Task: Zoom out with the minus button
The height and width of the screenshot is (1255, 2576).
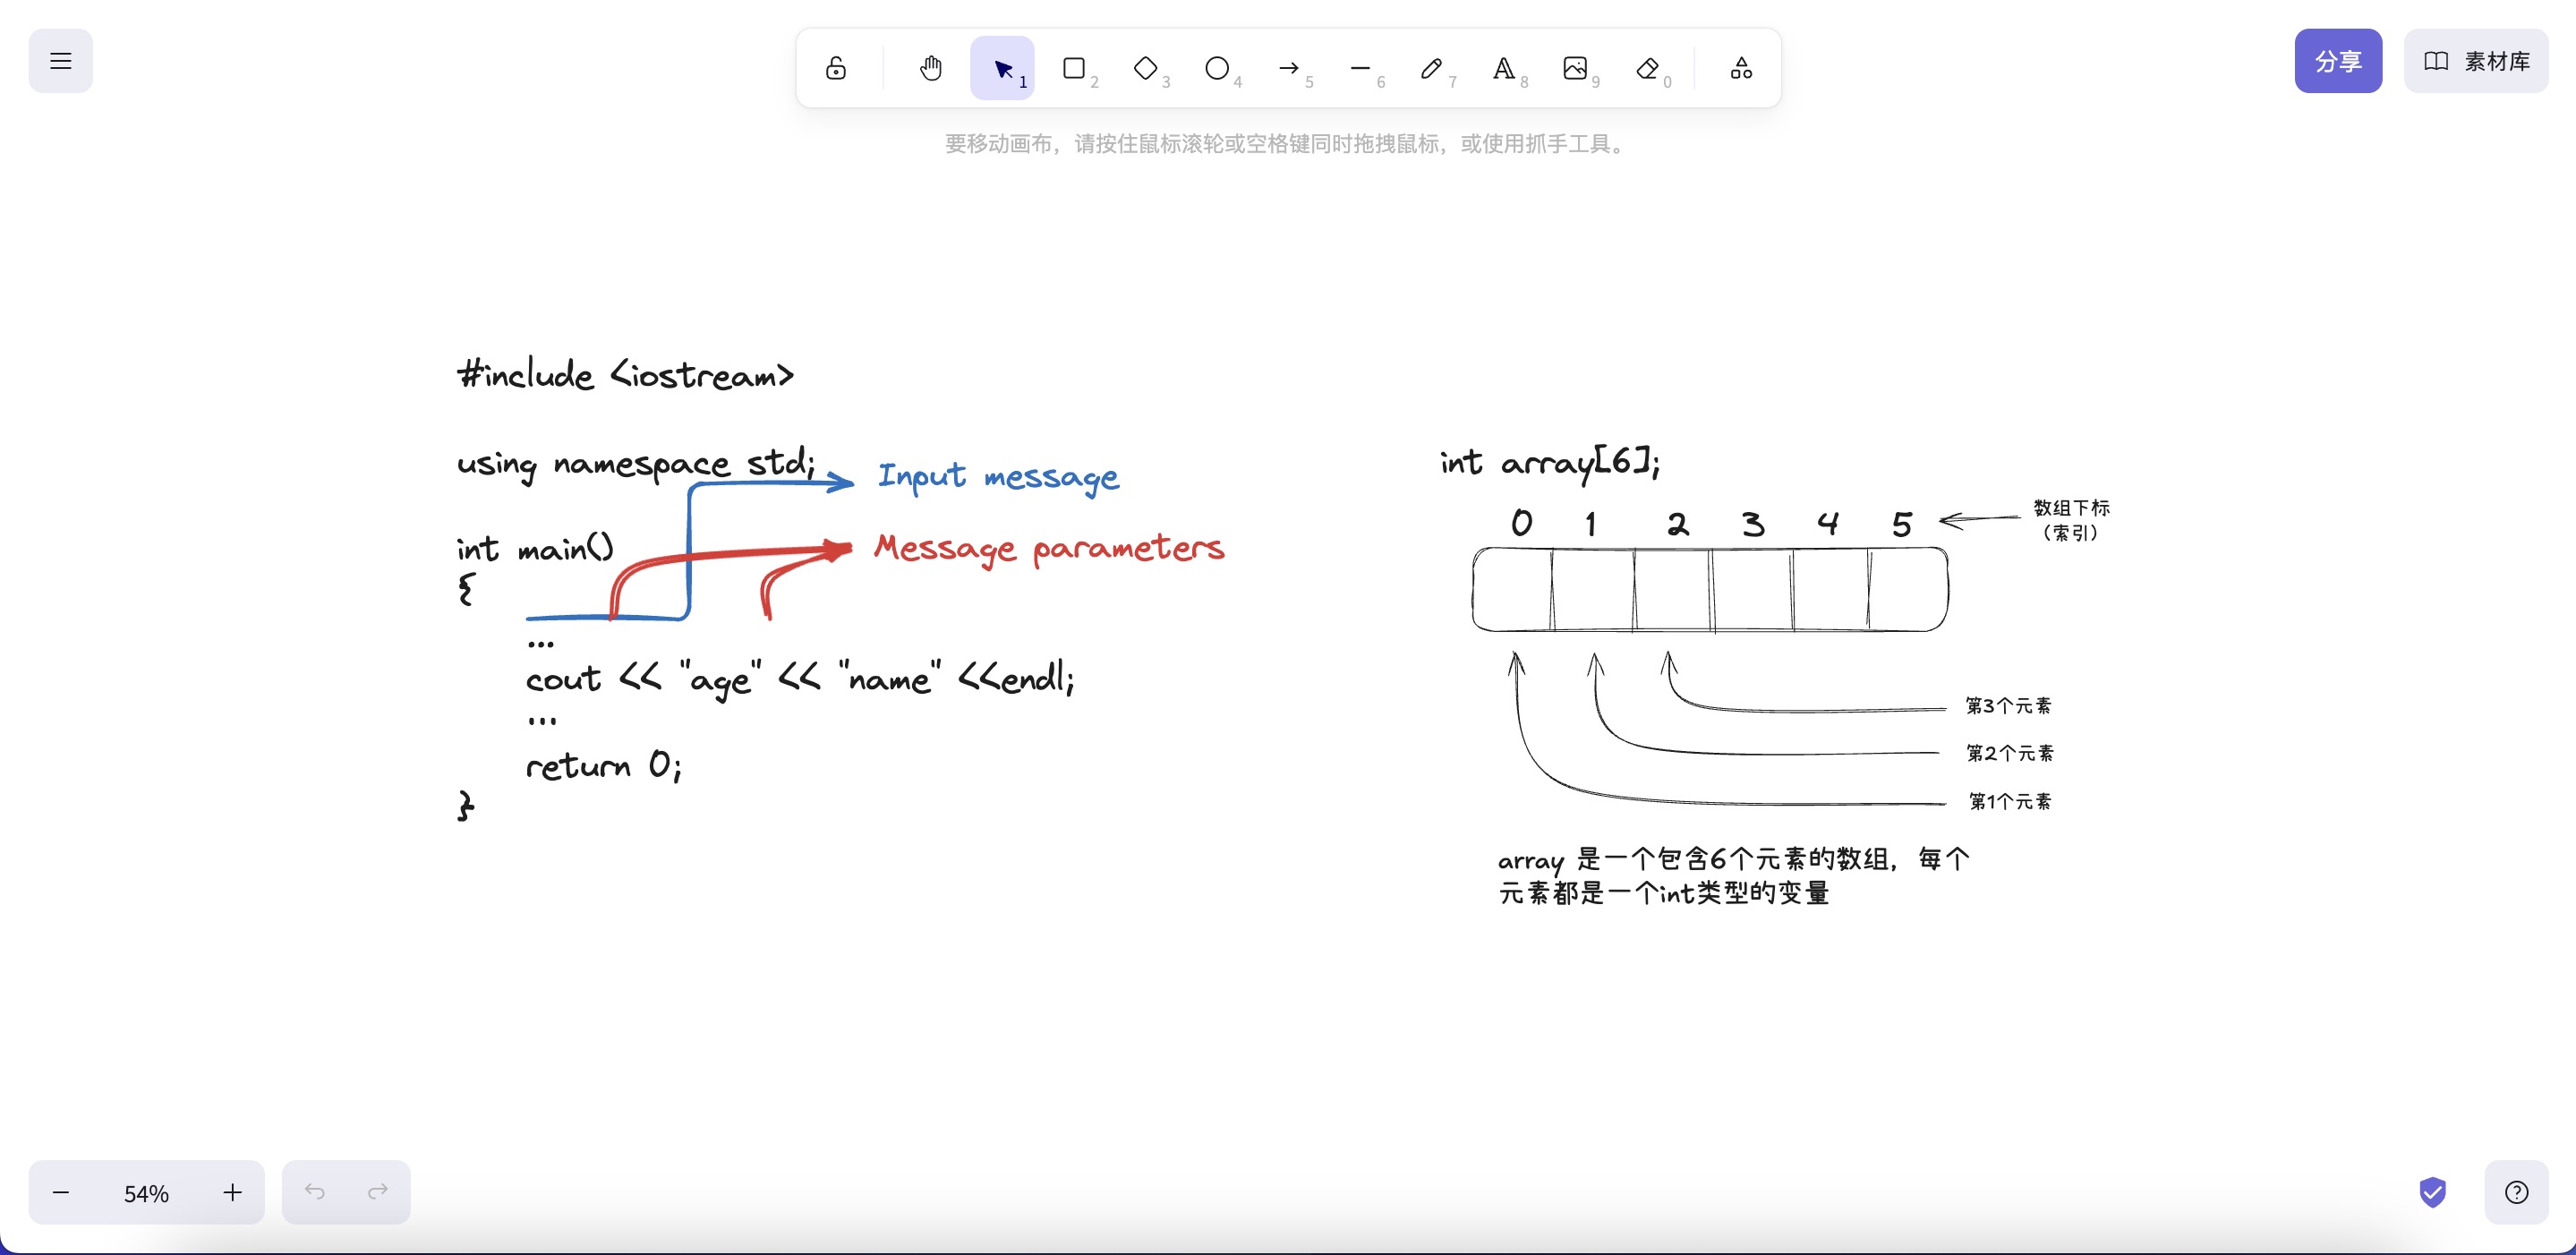Action: coord(61,1192)
